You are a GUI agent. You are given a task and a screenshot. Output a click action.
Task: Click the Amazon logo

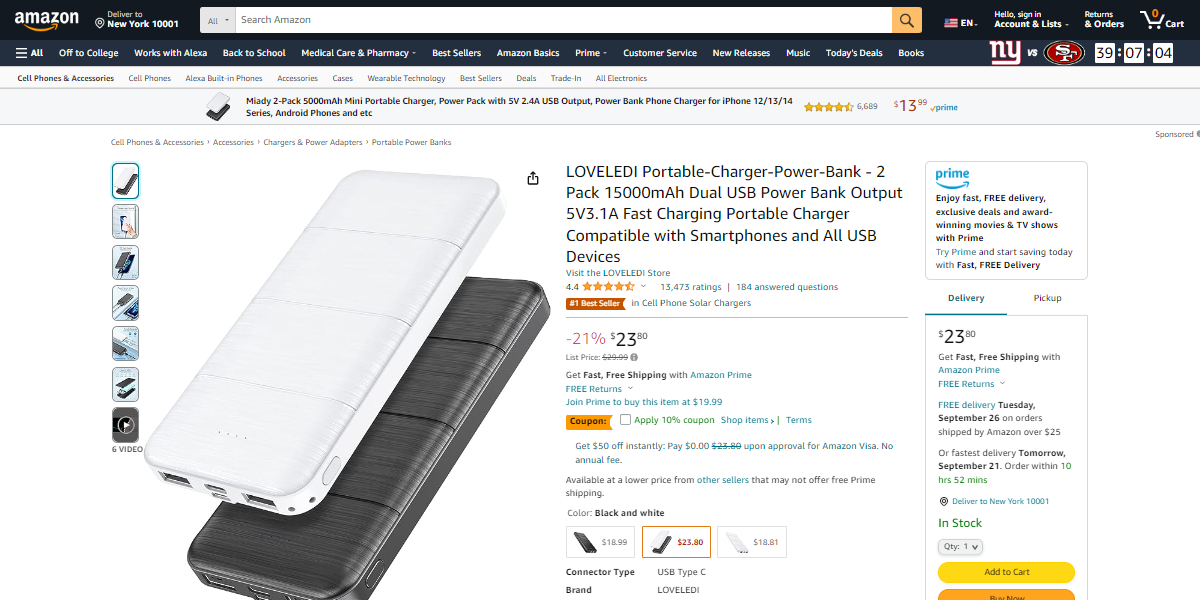pos(47,19)
